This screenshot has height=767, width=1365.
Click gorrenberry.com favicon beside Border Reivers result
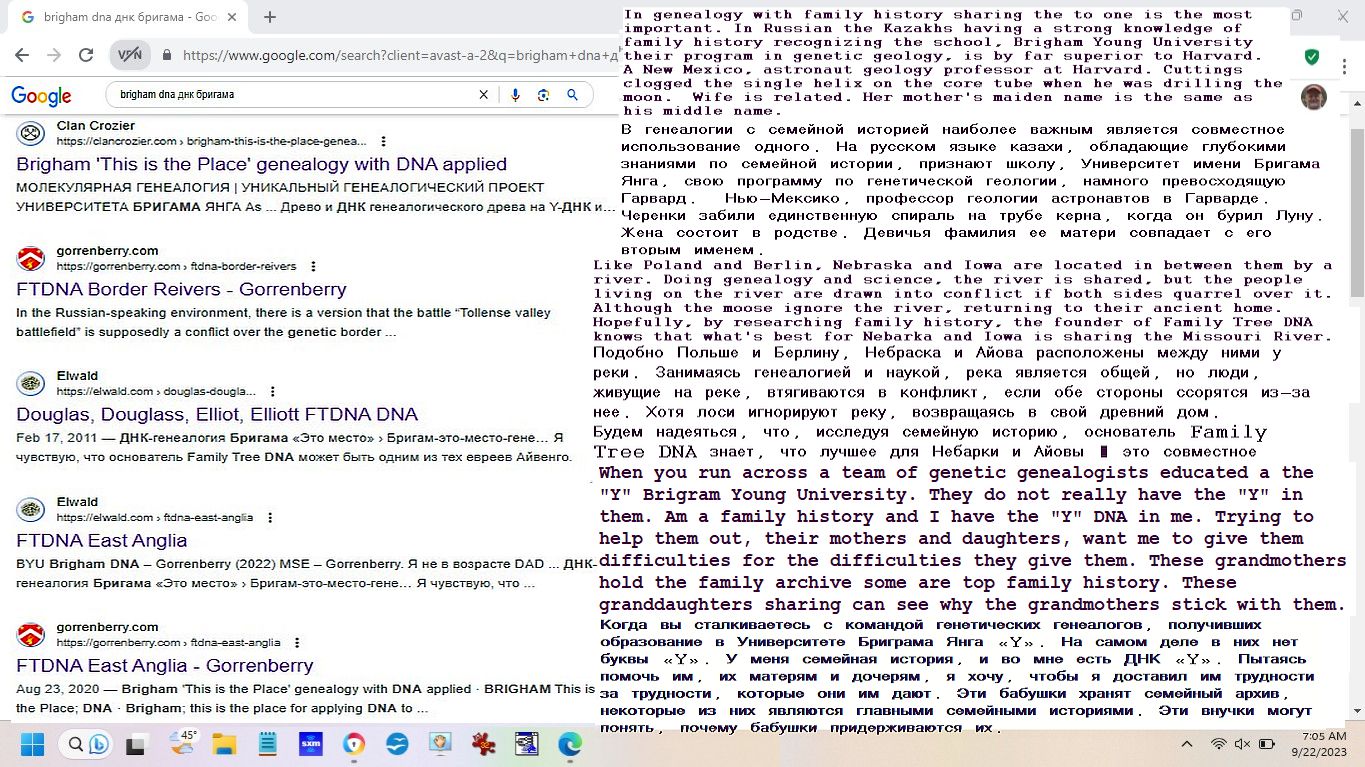pos(31,258)
